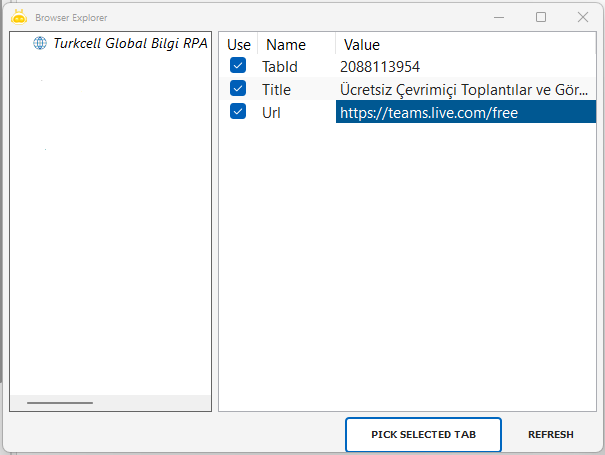Close the Browser Explorer window

583,17
